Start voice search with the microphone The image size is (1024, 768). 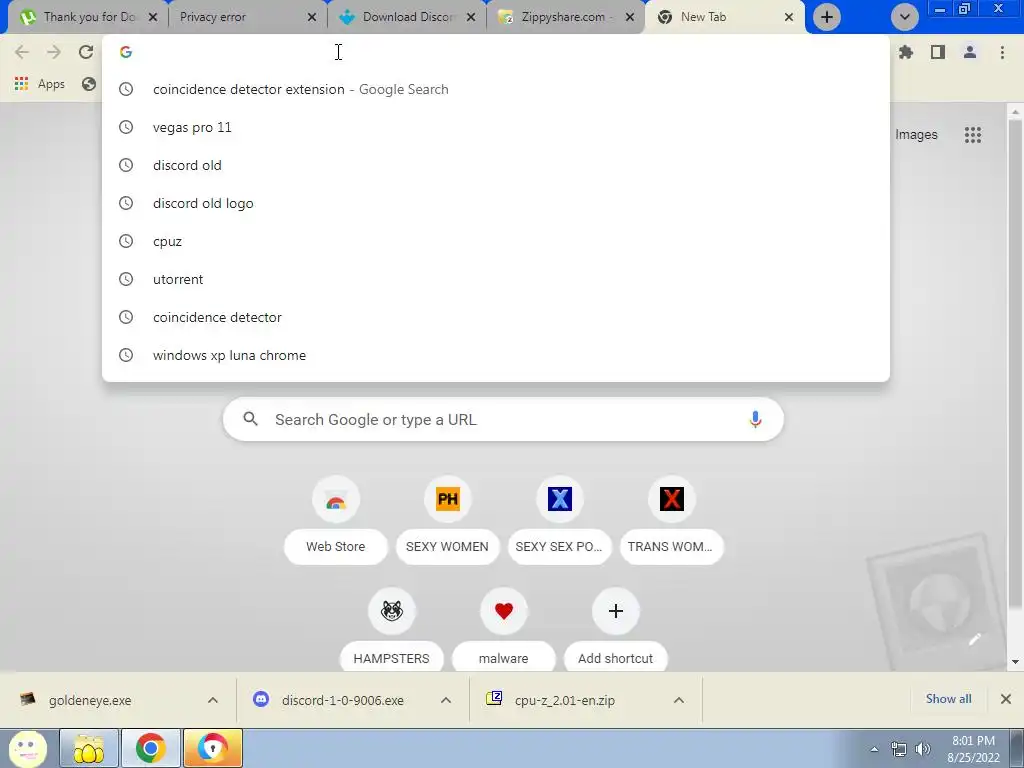(755, 419)
